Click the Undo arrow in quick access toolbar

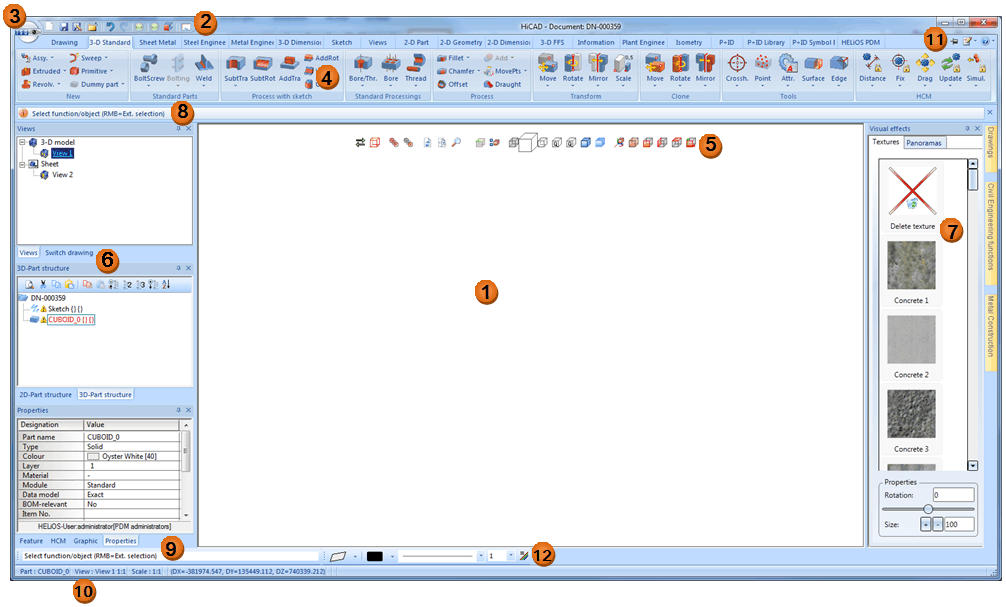[x=110, y=27]
